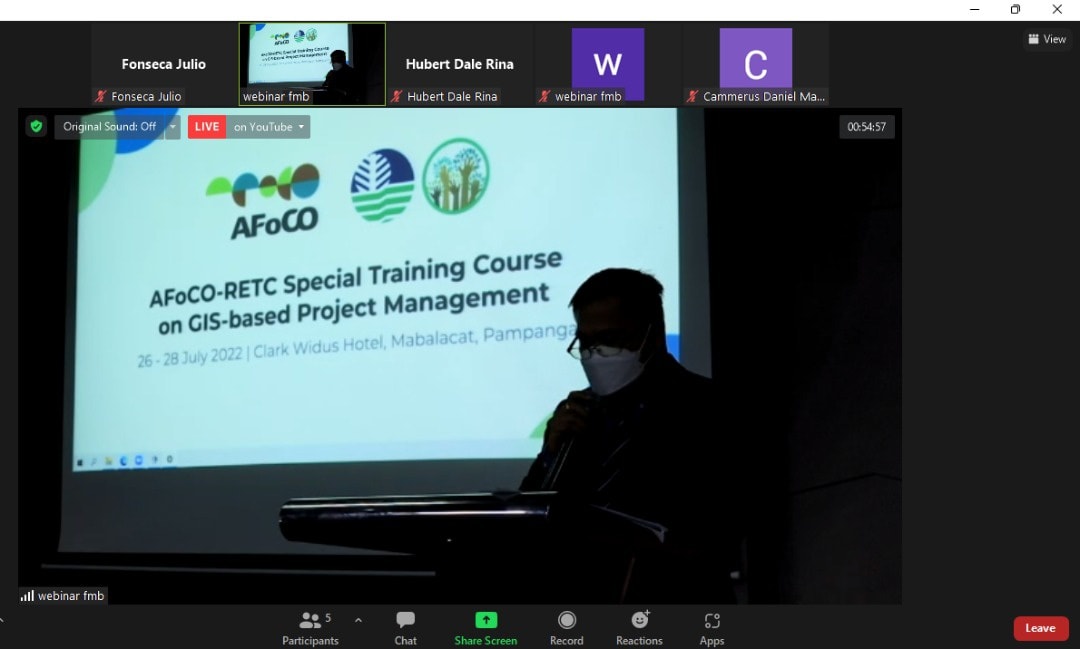The width and height of the screenshot is (1080, 649).
Task: Click the red LIVE indicator
Action: pos(207,127)
